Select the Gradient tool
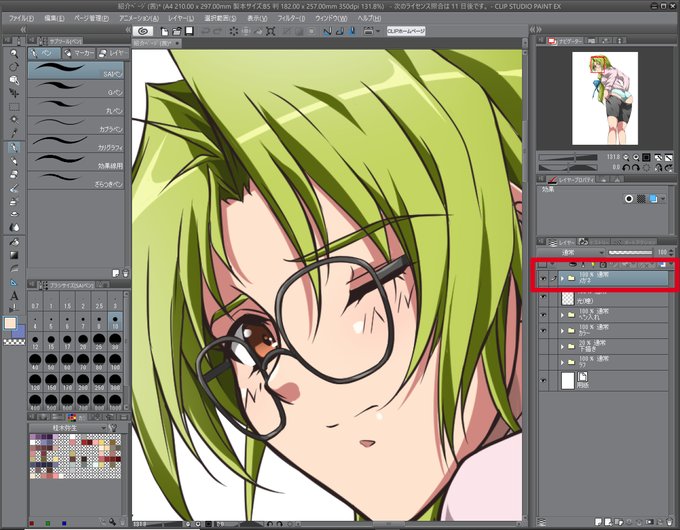680x530 pixels. click(x=14, y=255)
